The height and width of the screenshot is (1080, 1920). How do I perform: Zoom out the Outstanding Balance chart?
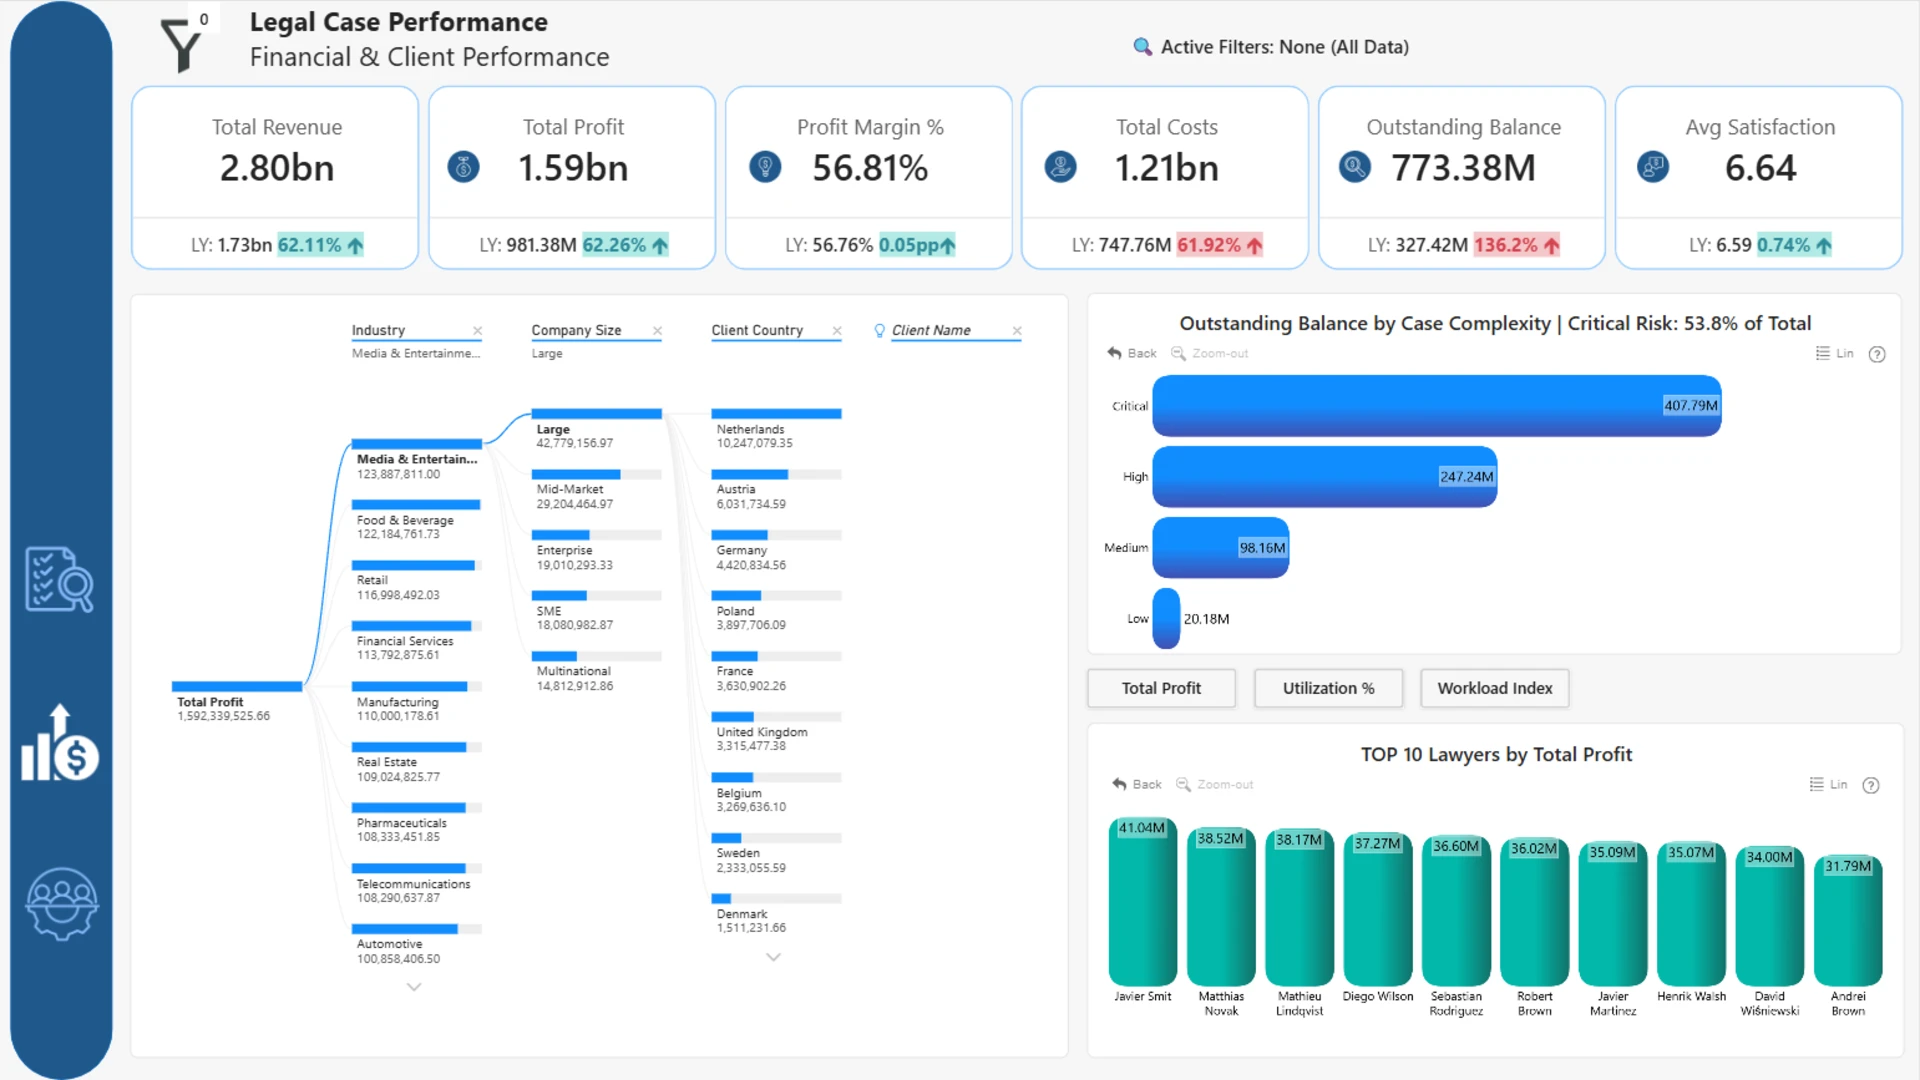tap(1210, 353)
